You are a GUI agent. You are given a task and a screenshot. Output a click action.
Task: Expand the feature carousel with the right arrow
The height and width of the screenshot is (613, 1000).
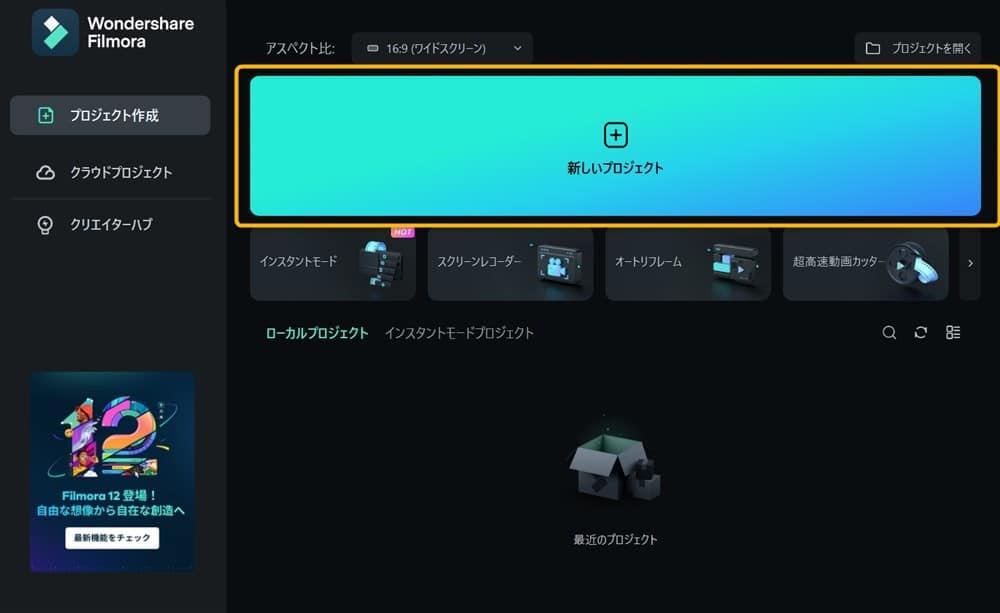[x=968, y=263]
